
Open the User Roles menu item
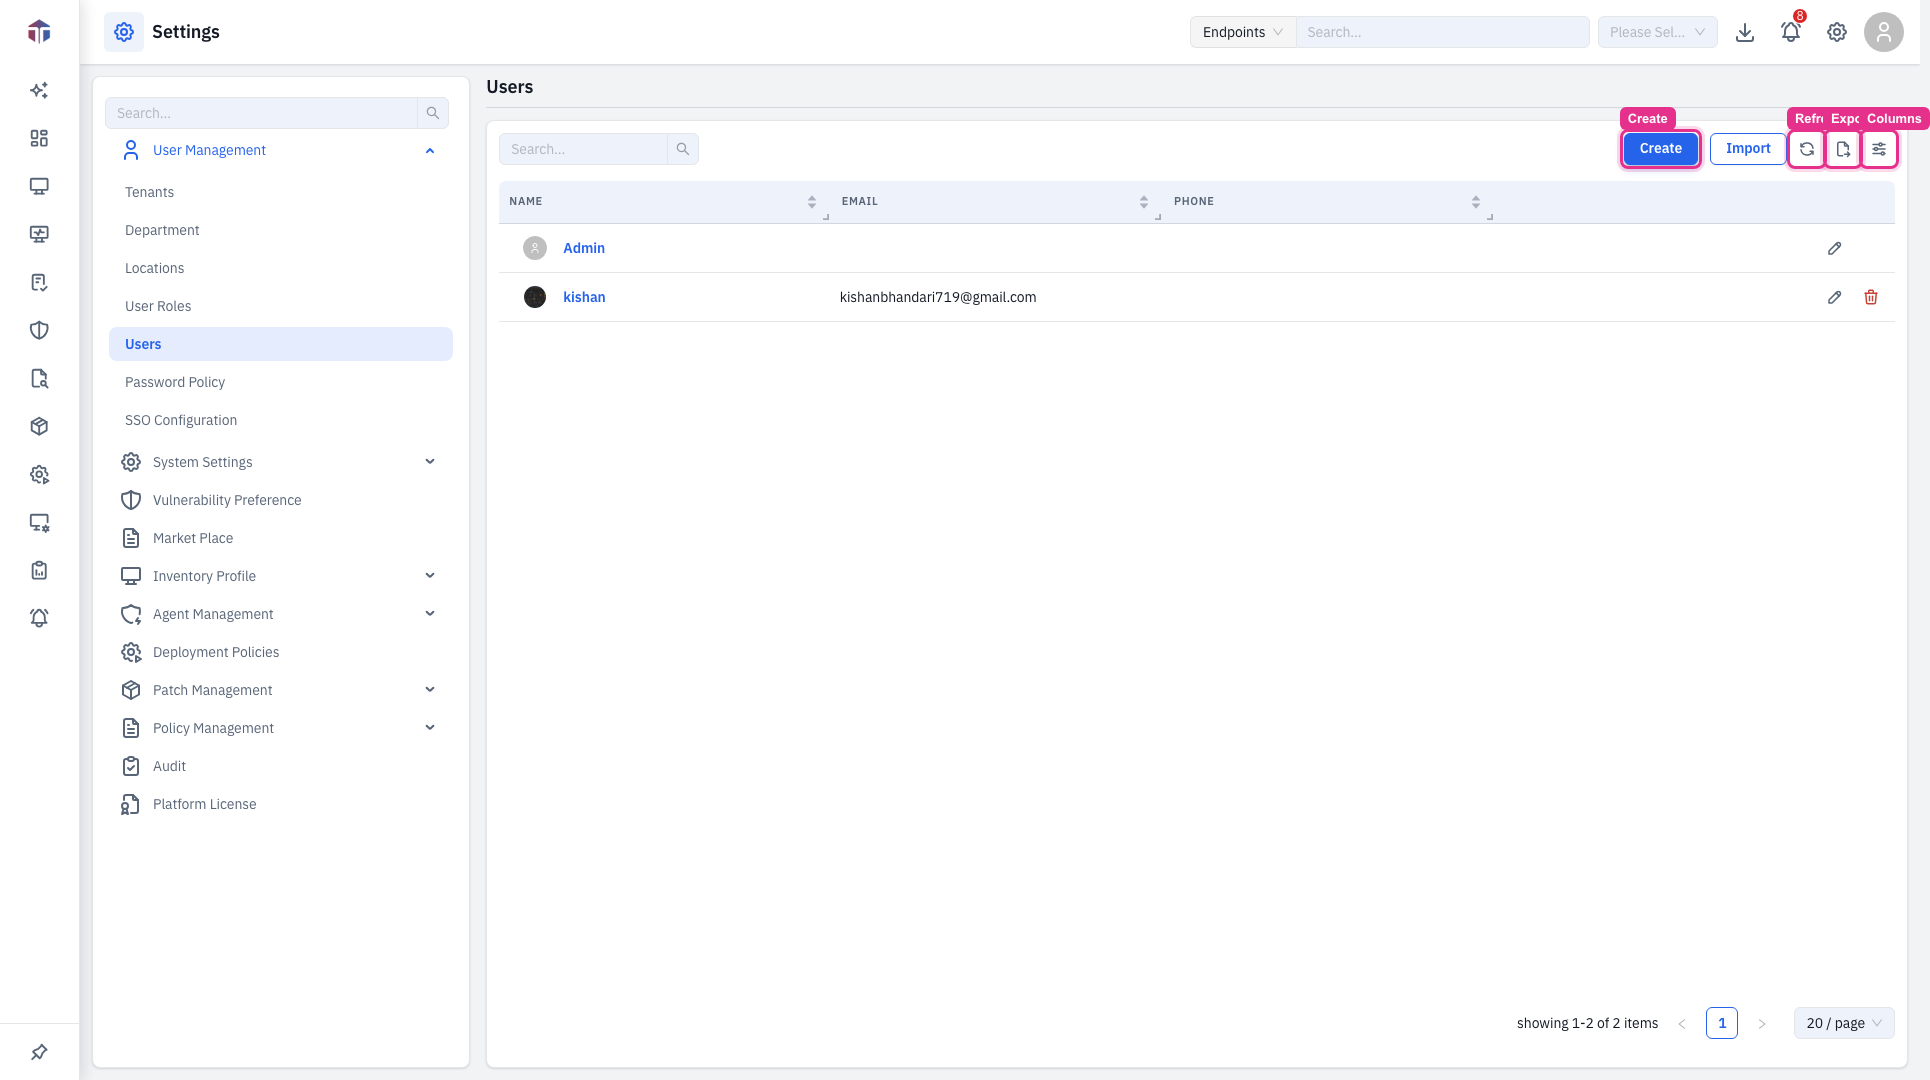(158, 306)
